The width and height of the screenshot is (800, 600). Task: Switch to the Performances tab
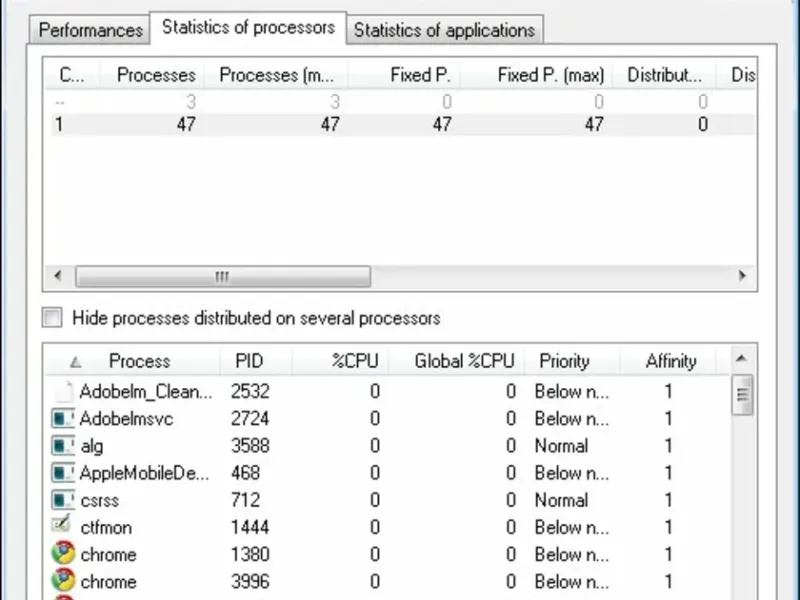90,30
